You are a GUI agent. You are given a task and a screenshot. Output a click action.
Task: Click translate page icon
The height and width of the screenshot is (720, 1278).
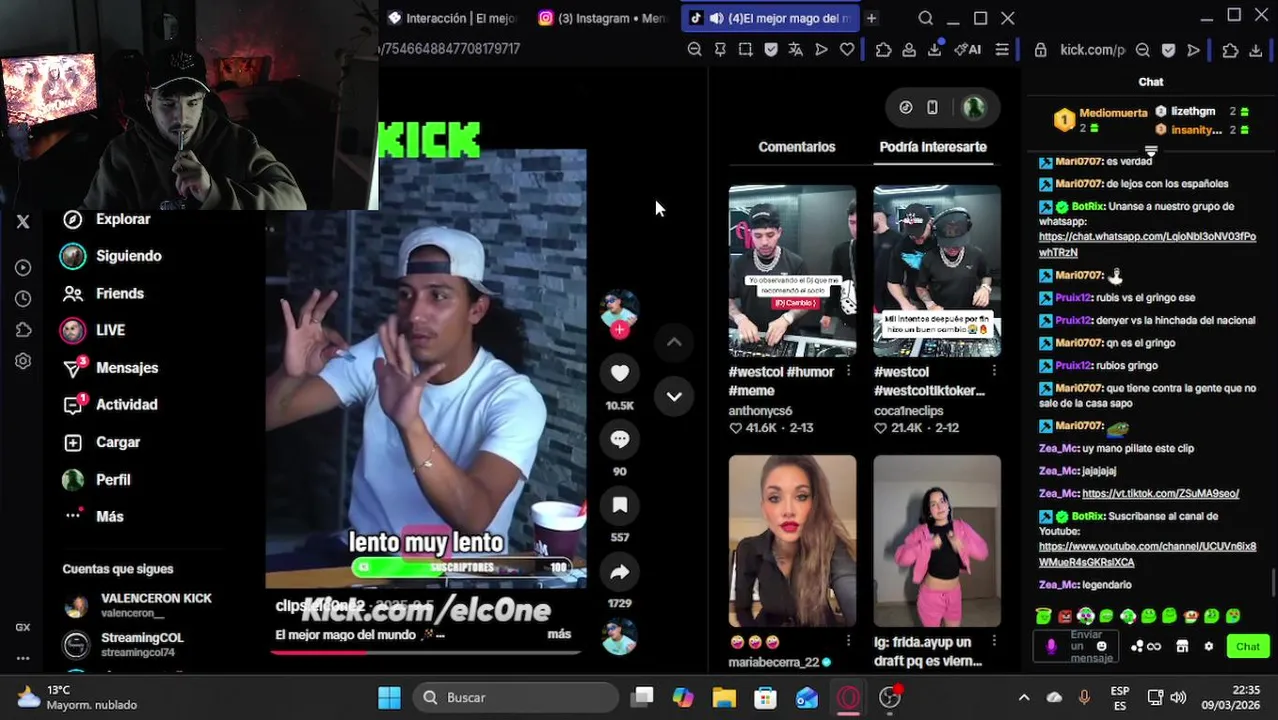[795, 49]
